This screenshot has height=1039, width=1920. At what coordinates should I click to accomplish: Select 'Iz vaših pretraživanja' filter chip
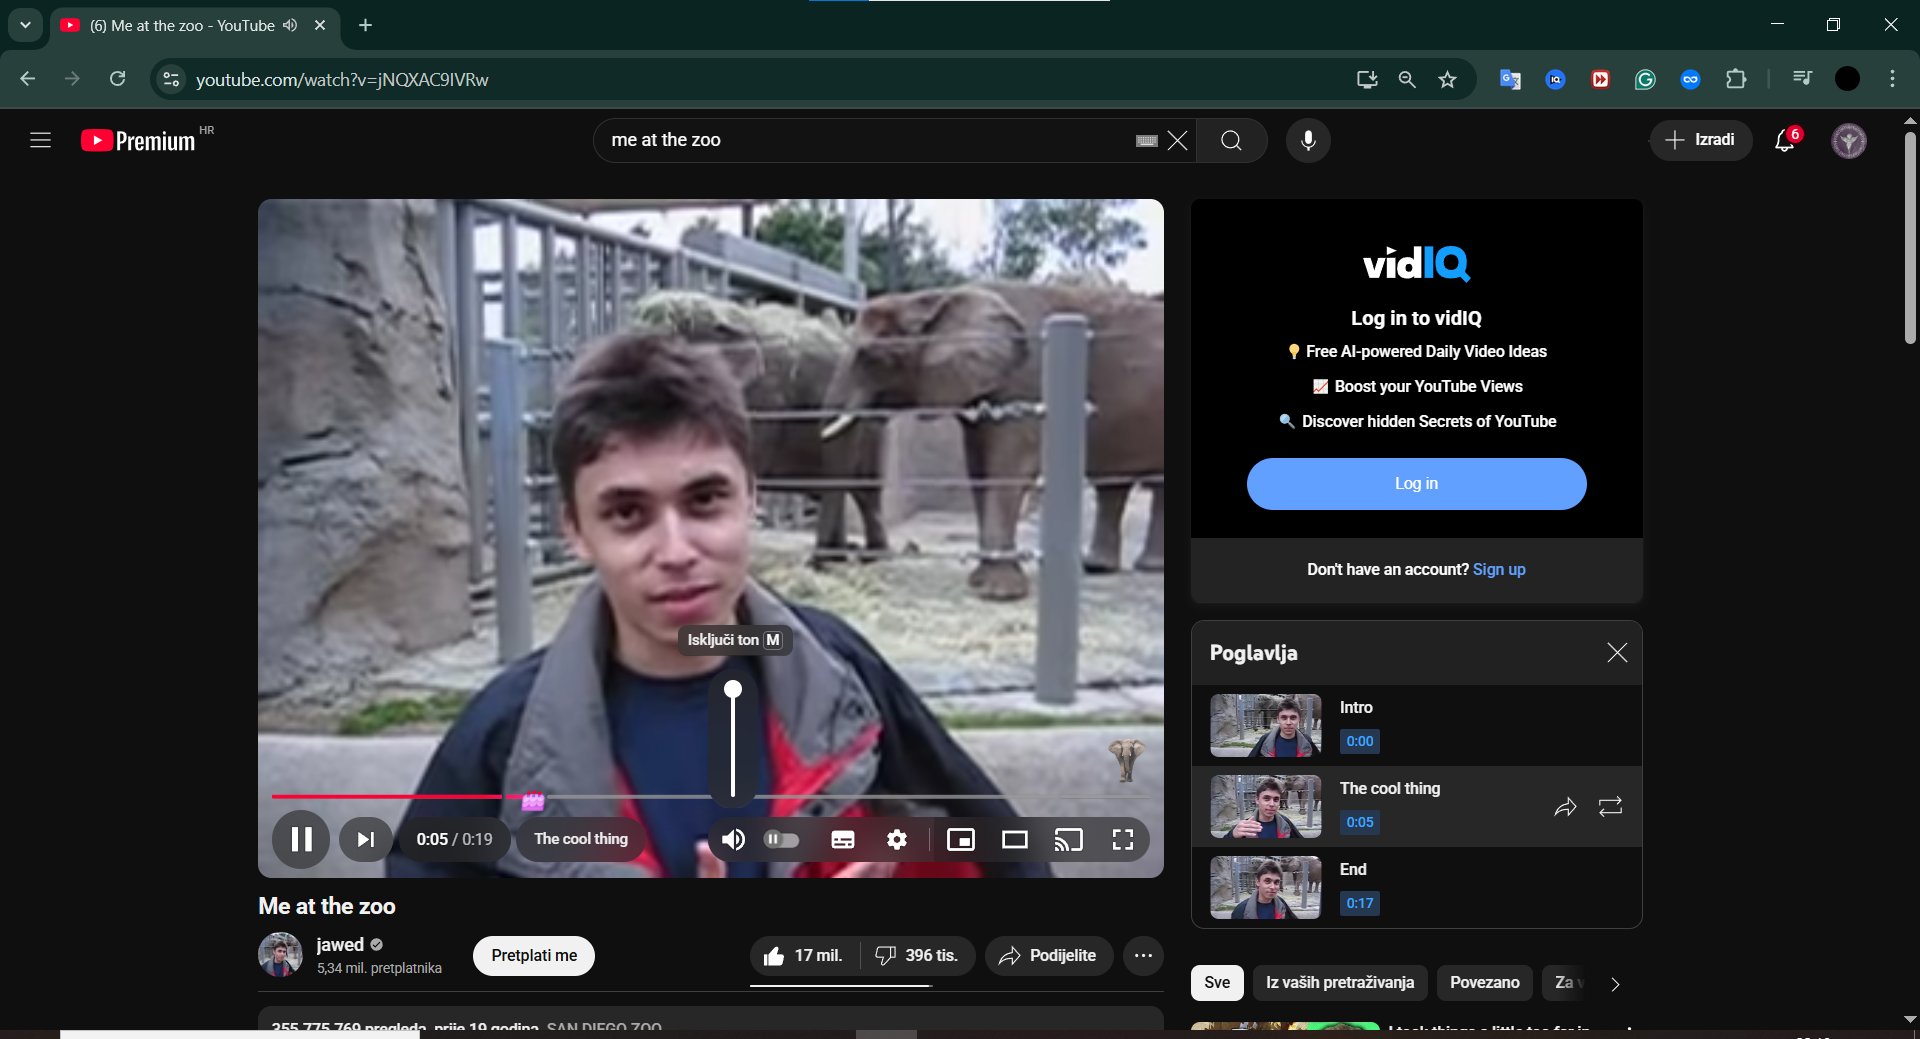click(x=1339, y=983)
